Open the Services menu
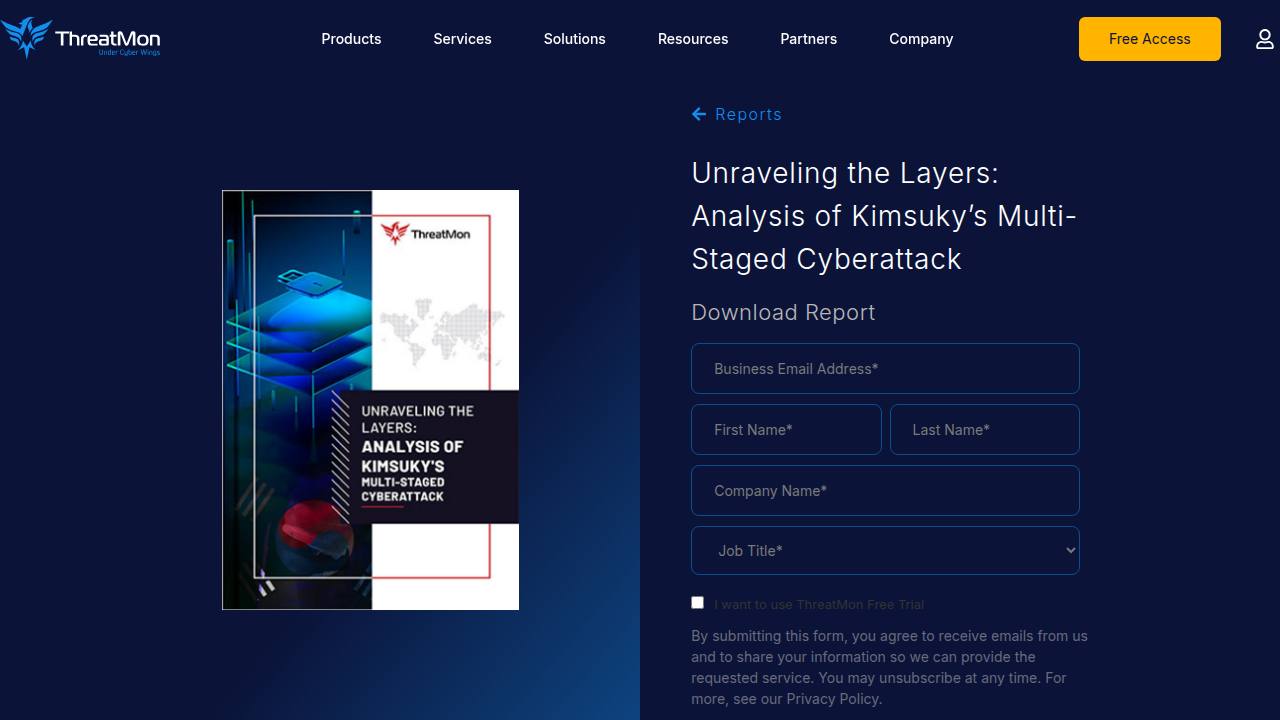The height and width of the screenshot is (720, 1280). (x=462, y=39)
